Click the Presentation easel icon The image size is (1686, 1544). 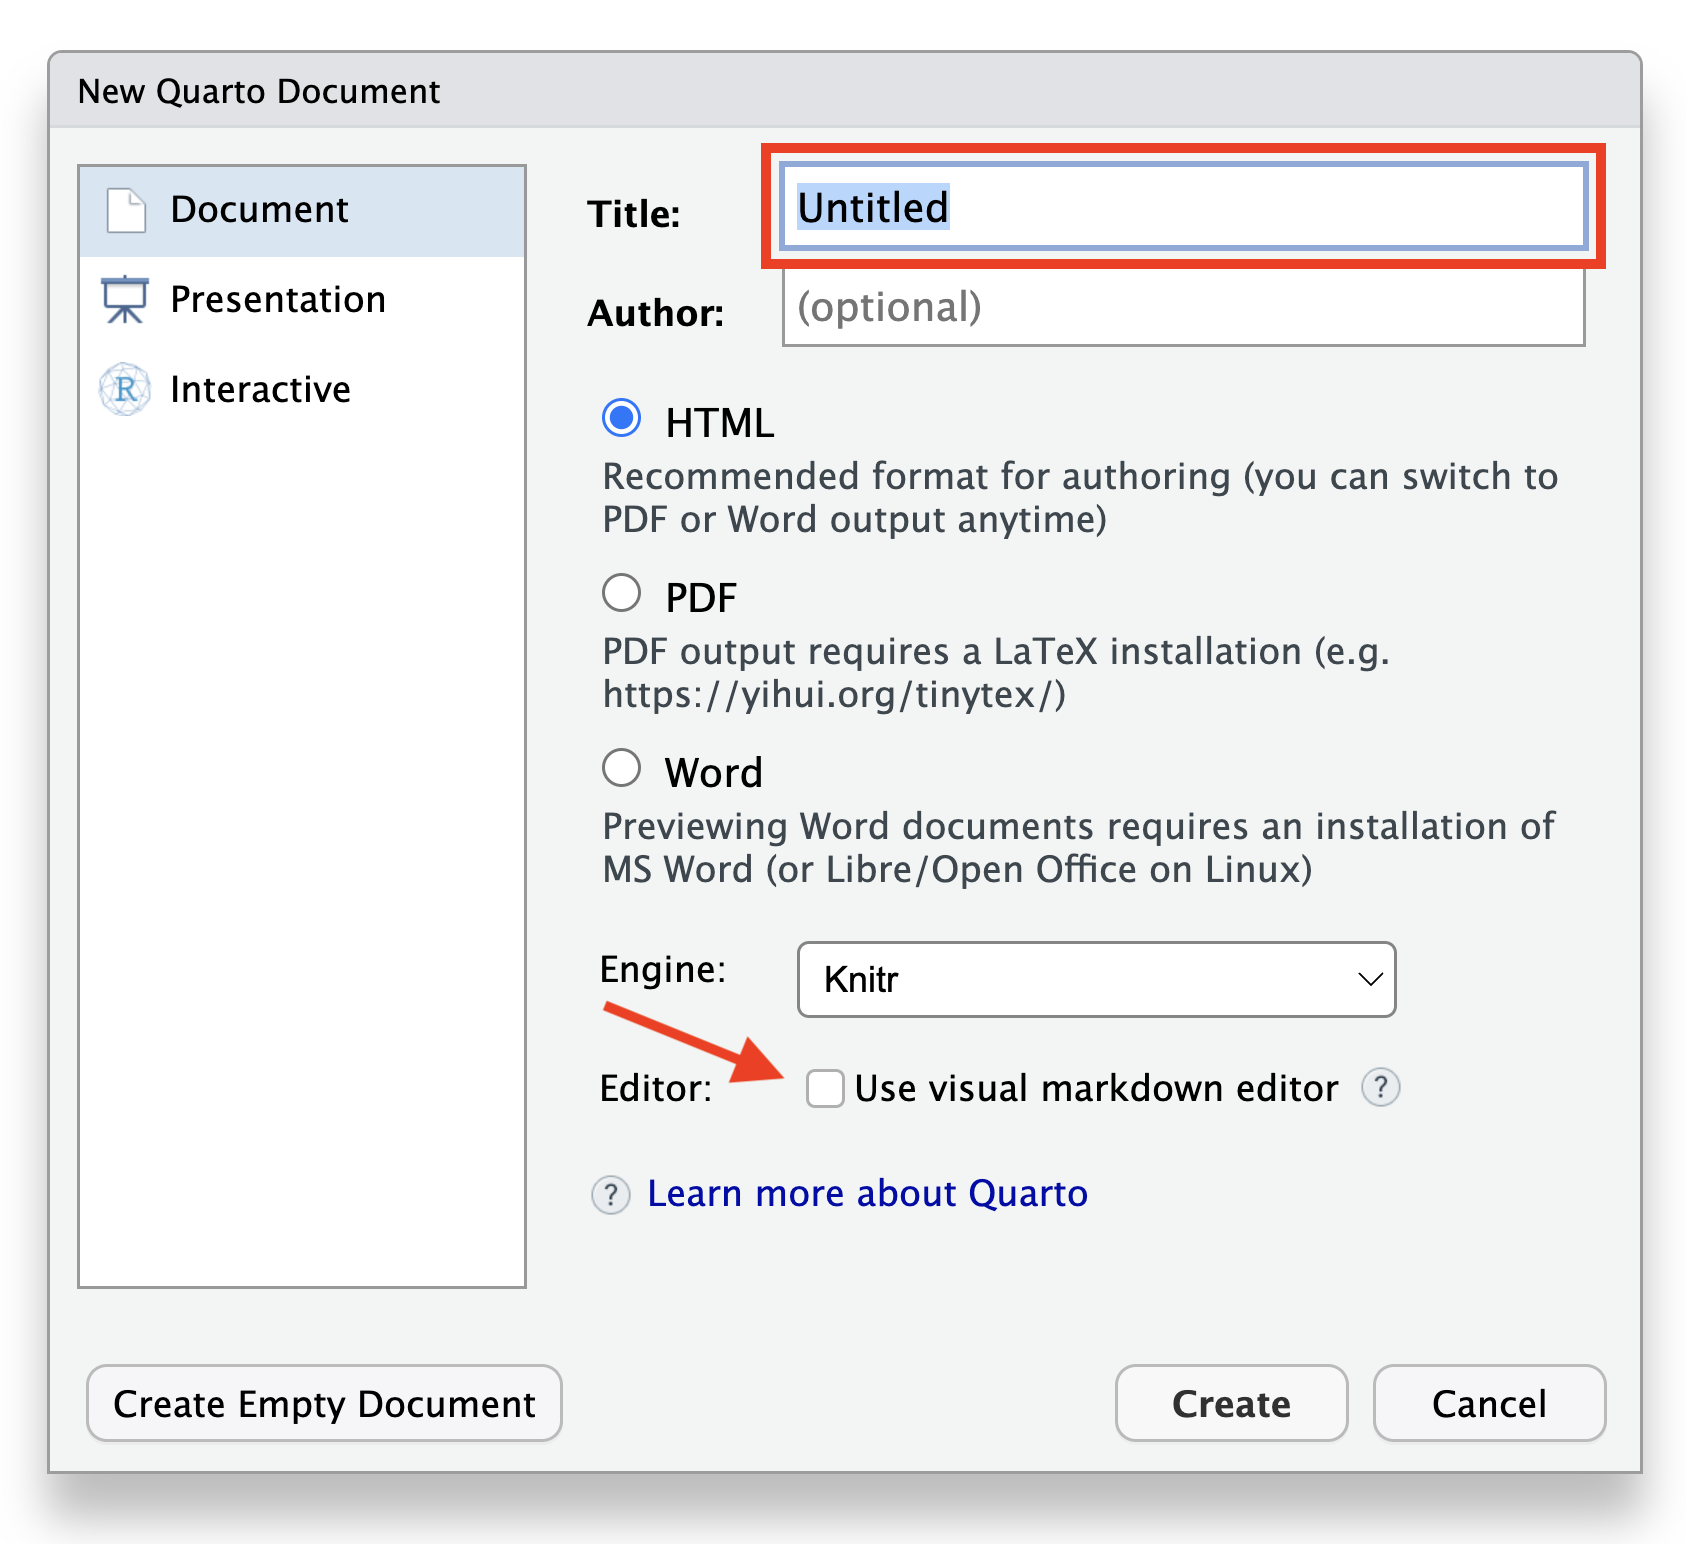pyautogui.click(x=125, y=300)
